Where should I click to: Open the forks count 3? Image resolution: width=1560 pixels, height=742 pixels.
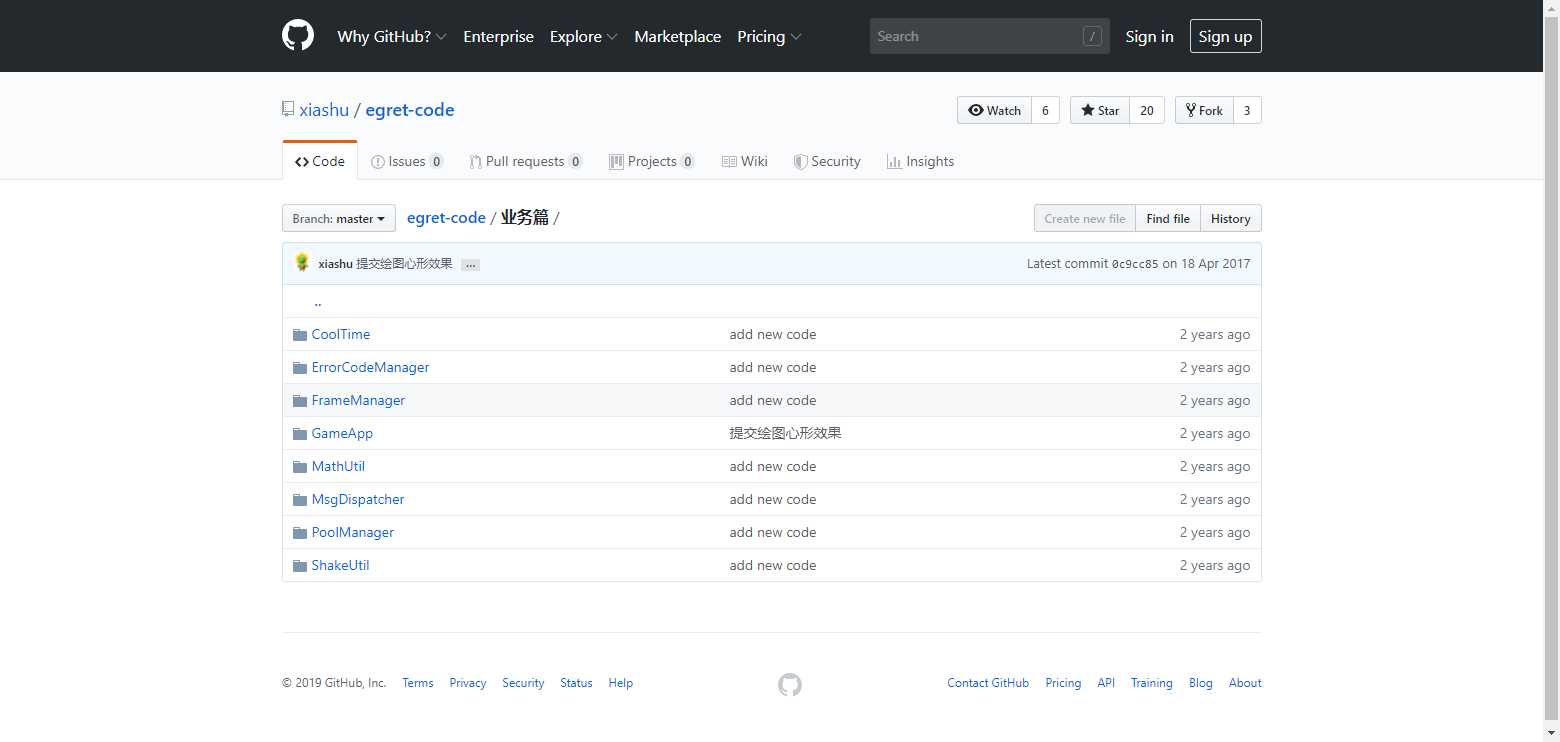click(1247, 110)
